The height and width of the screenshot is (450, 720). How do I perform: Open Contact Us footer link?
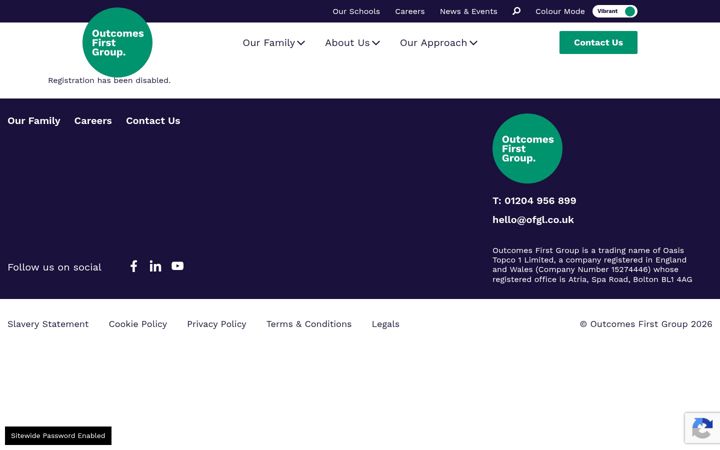pos(153,121)
